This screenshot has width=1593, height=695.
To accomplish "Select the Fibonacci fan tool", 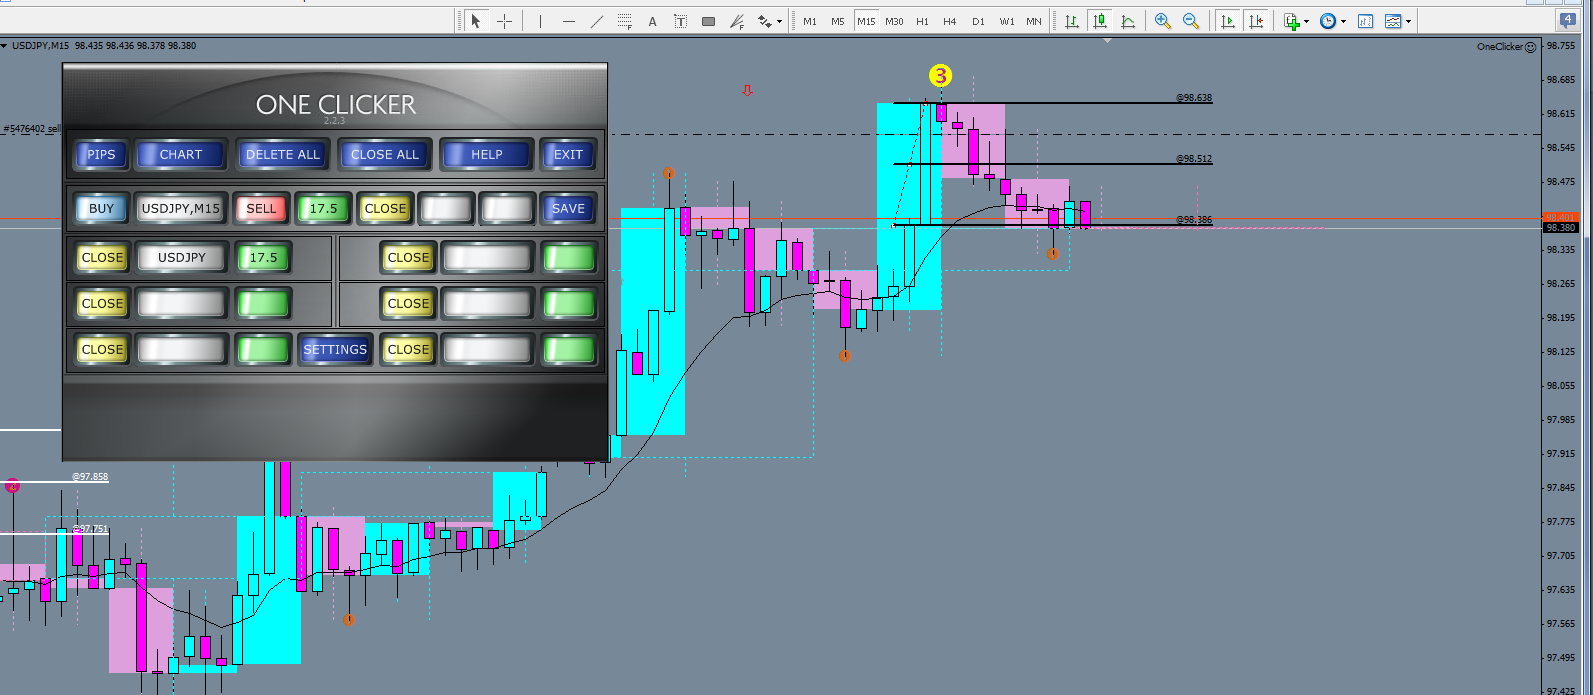I will pos(737,21).
